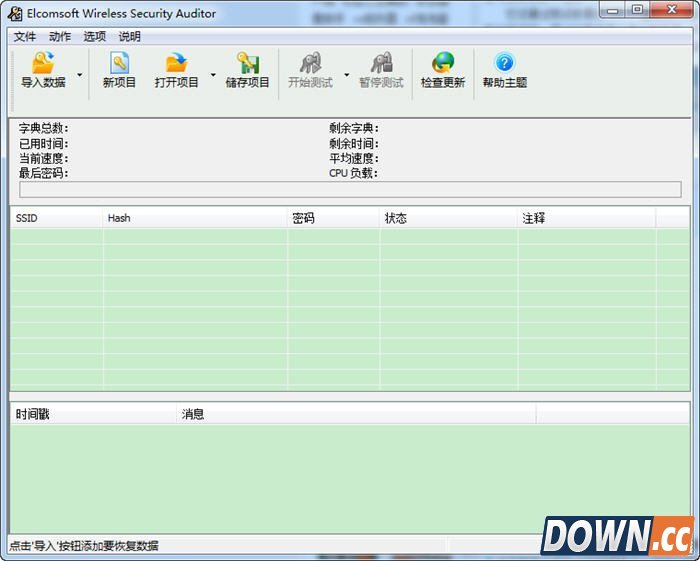The height and width of the screenshot is (561, 700).
Task: Click the progress bar under 最后密码
Action: pos(350,189)
